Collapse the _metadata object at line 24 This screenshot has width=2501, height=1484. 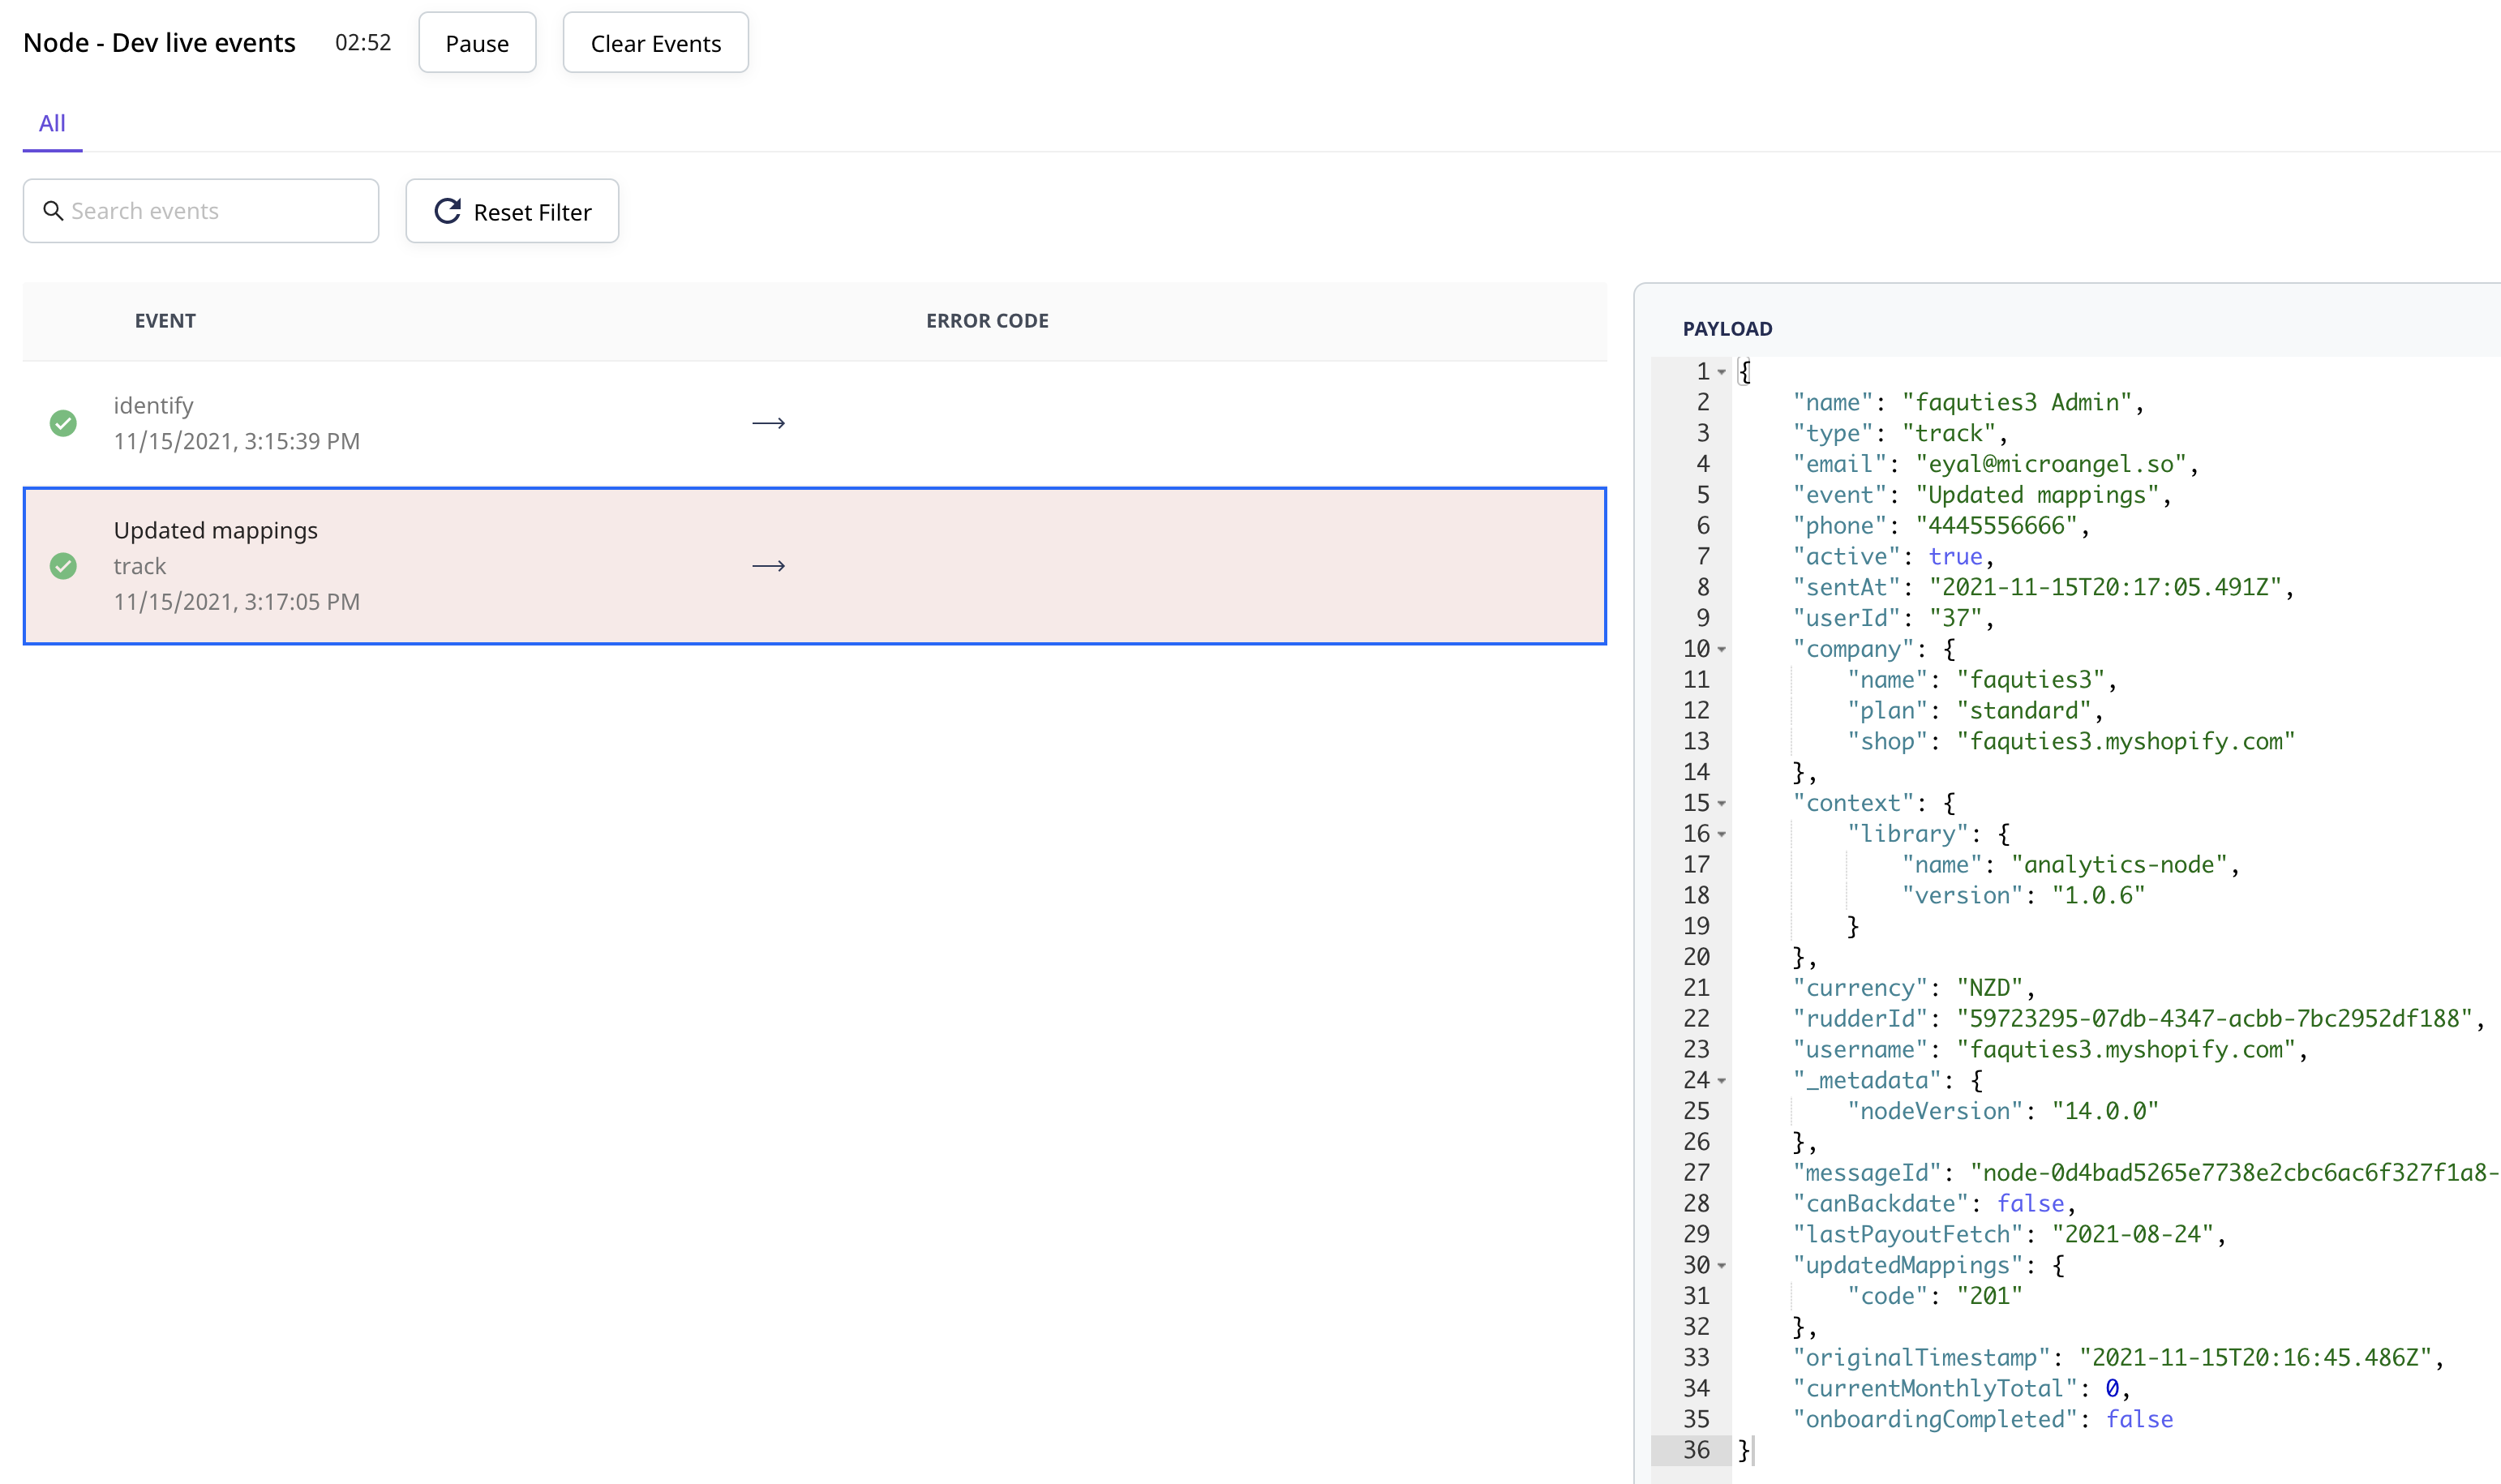point(1722,1080)
